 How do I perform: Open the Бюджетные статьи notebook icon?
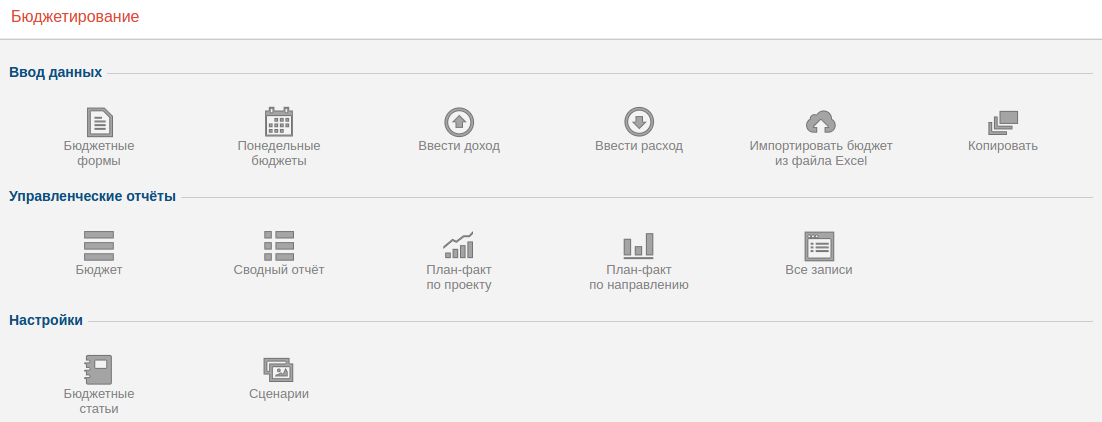tap(98, 370)
